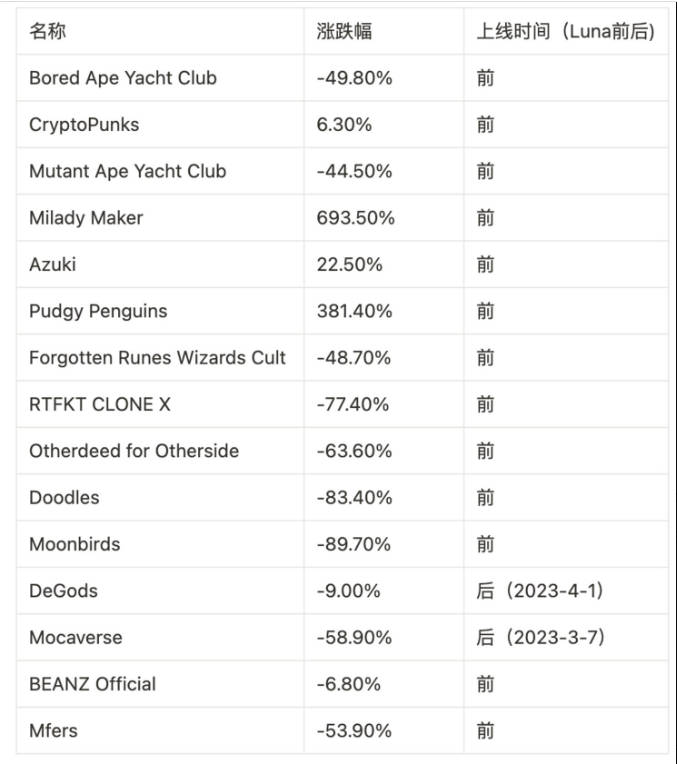Select the Milady Maker cell
This screenshot has width=677, height=764.
point(86,218)
